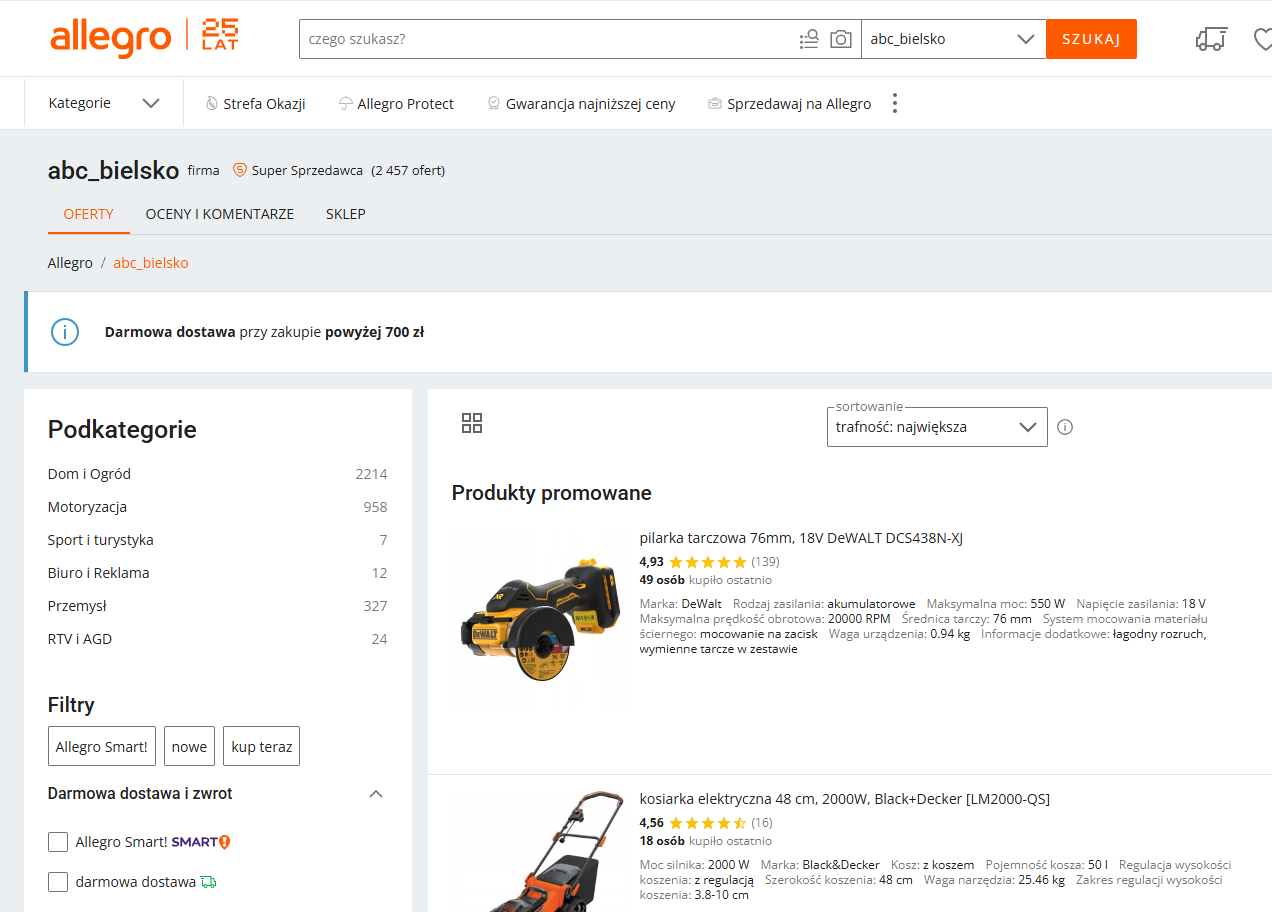Click the star rating of DeWALT saw
The image size is (1272, 912).
tap(708, 562)
